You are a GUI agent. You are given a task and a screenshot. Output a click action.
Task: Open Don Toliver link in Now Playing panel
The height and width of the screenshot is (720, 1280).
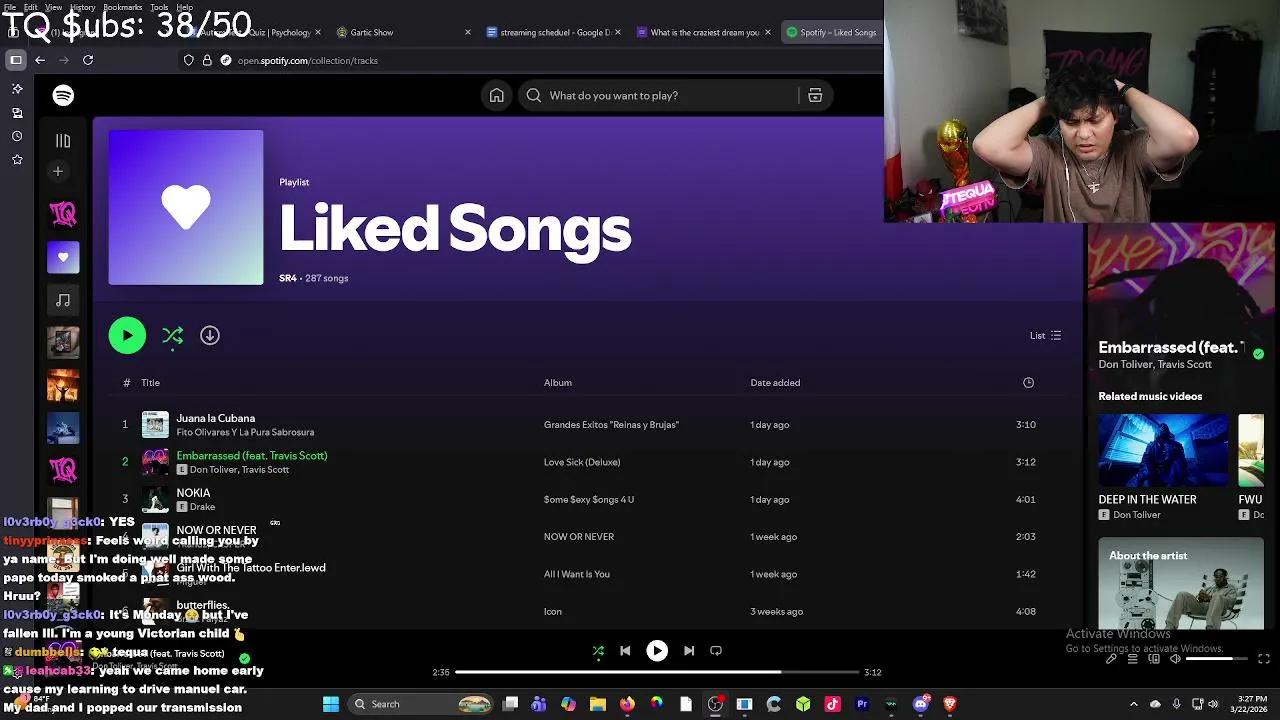(x=1125, y=364)
